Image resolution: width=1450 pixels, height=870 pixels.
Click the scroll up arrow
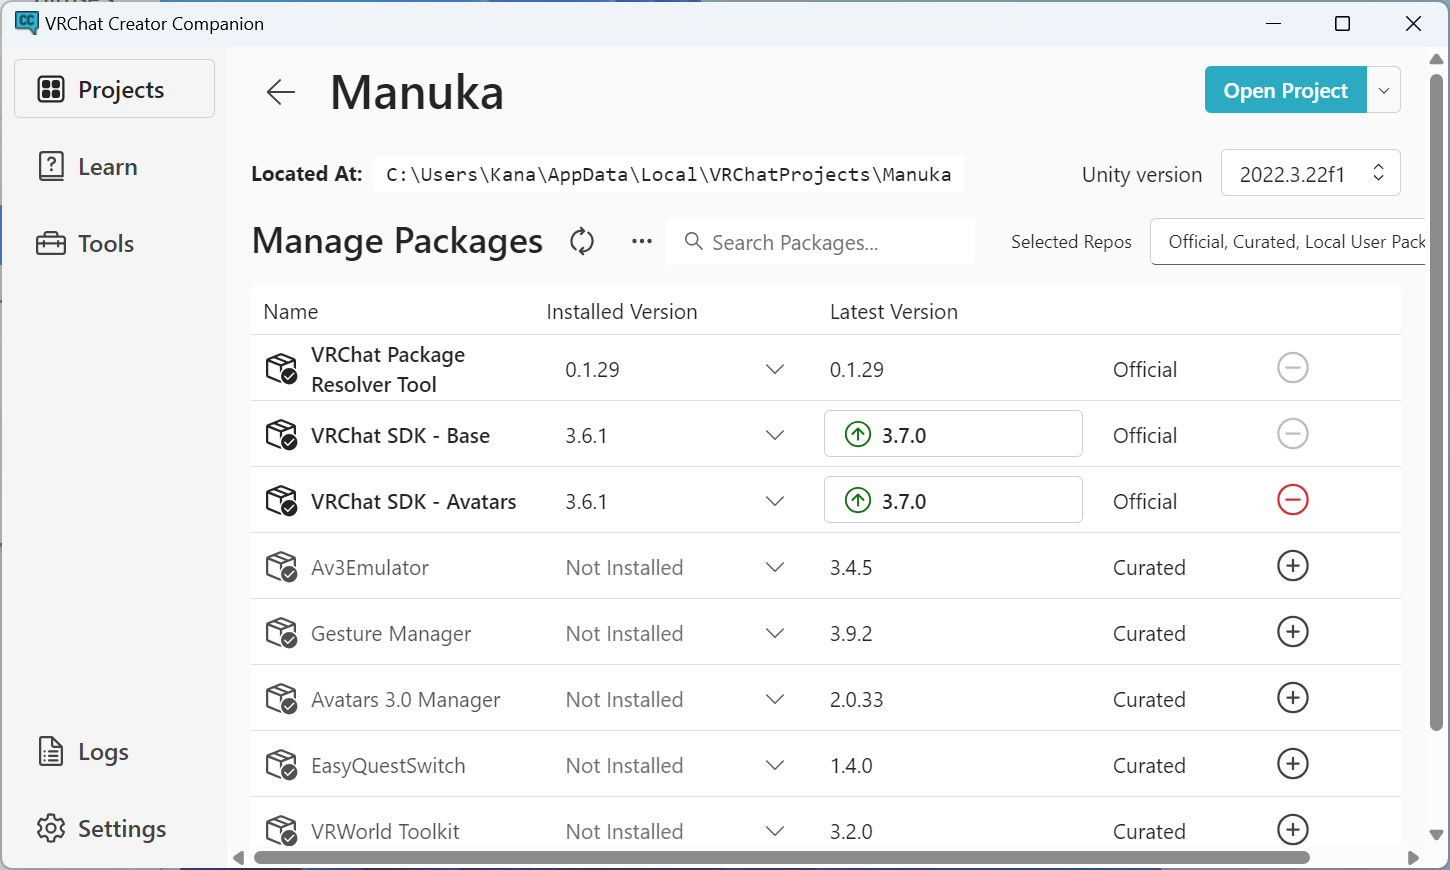pos(1436,59)
